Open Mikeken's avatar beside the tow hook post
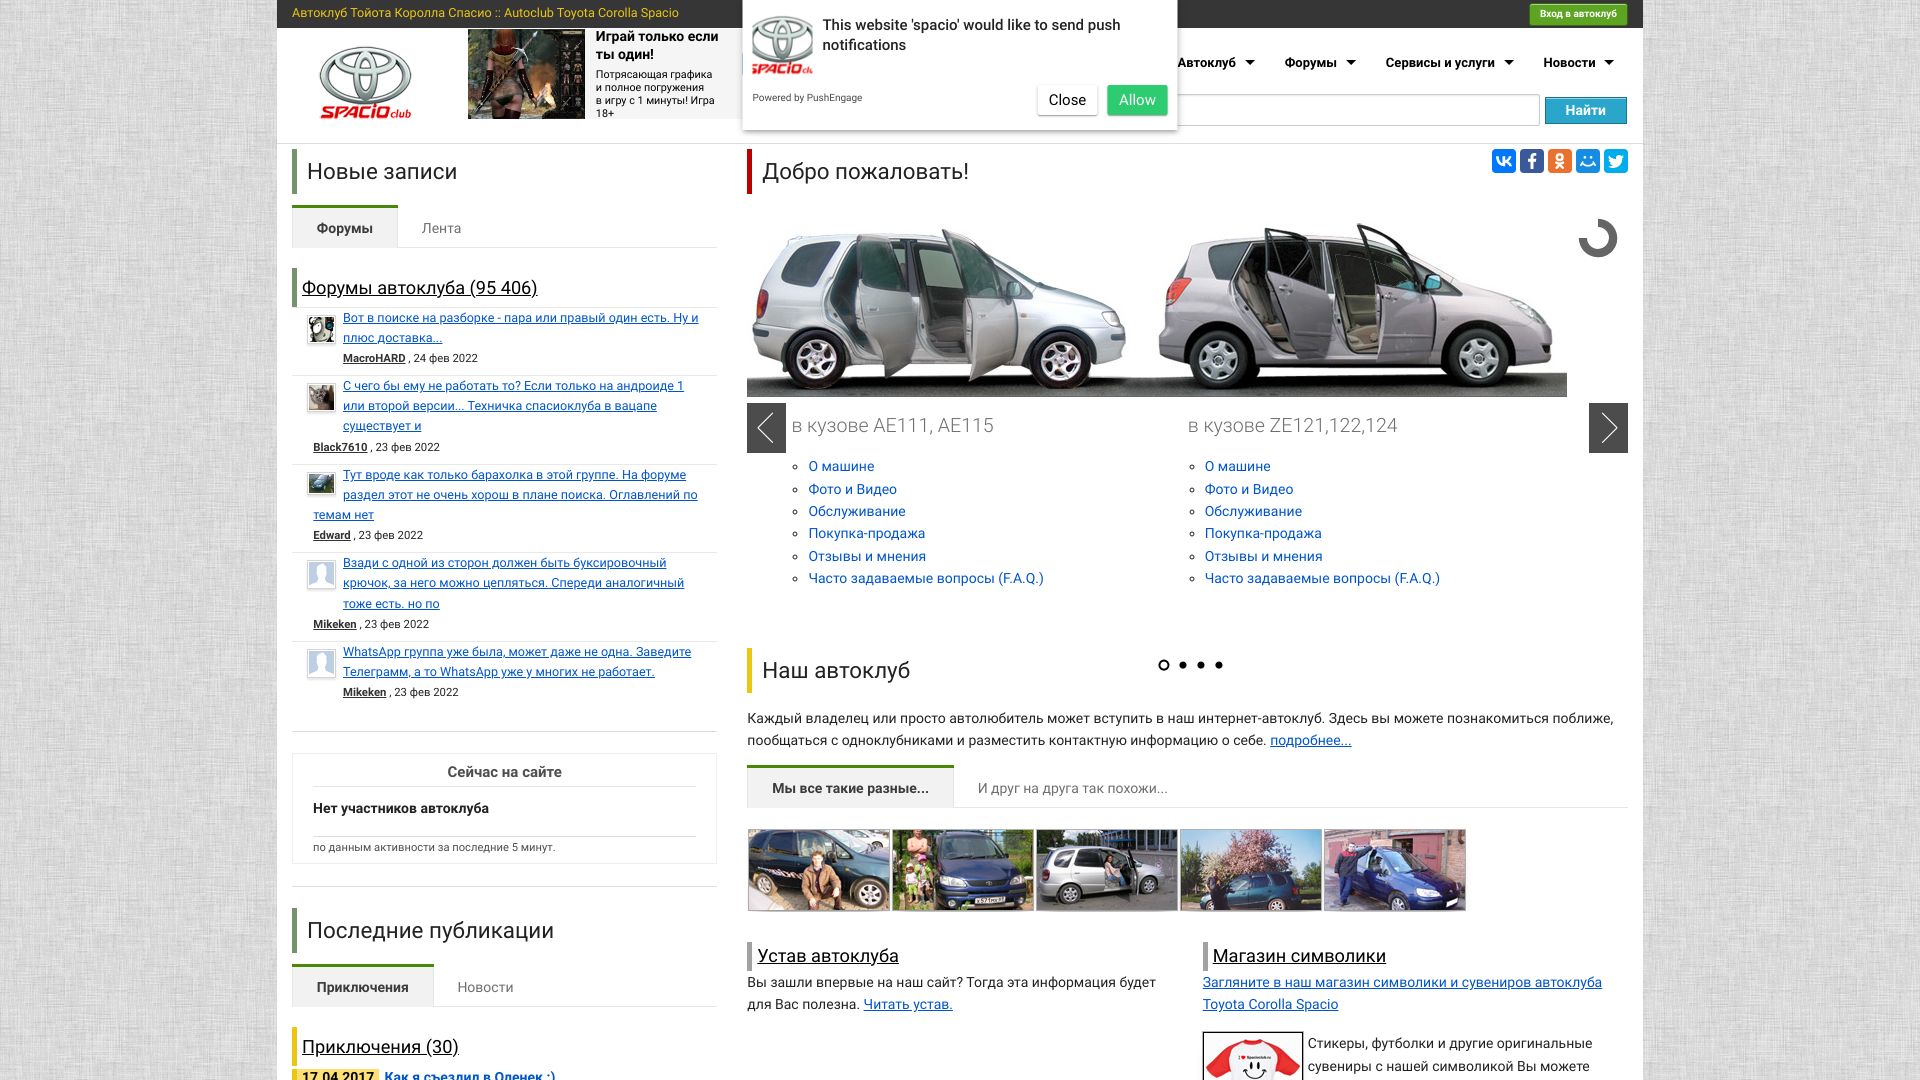 pos(321,574)
